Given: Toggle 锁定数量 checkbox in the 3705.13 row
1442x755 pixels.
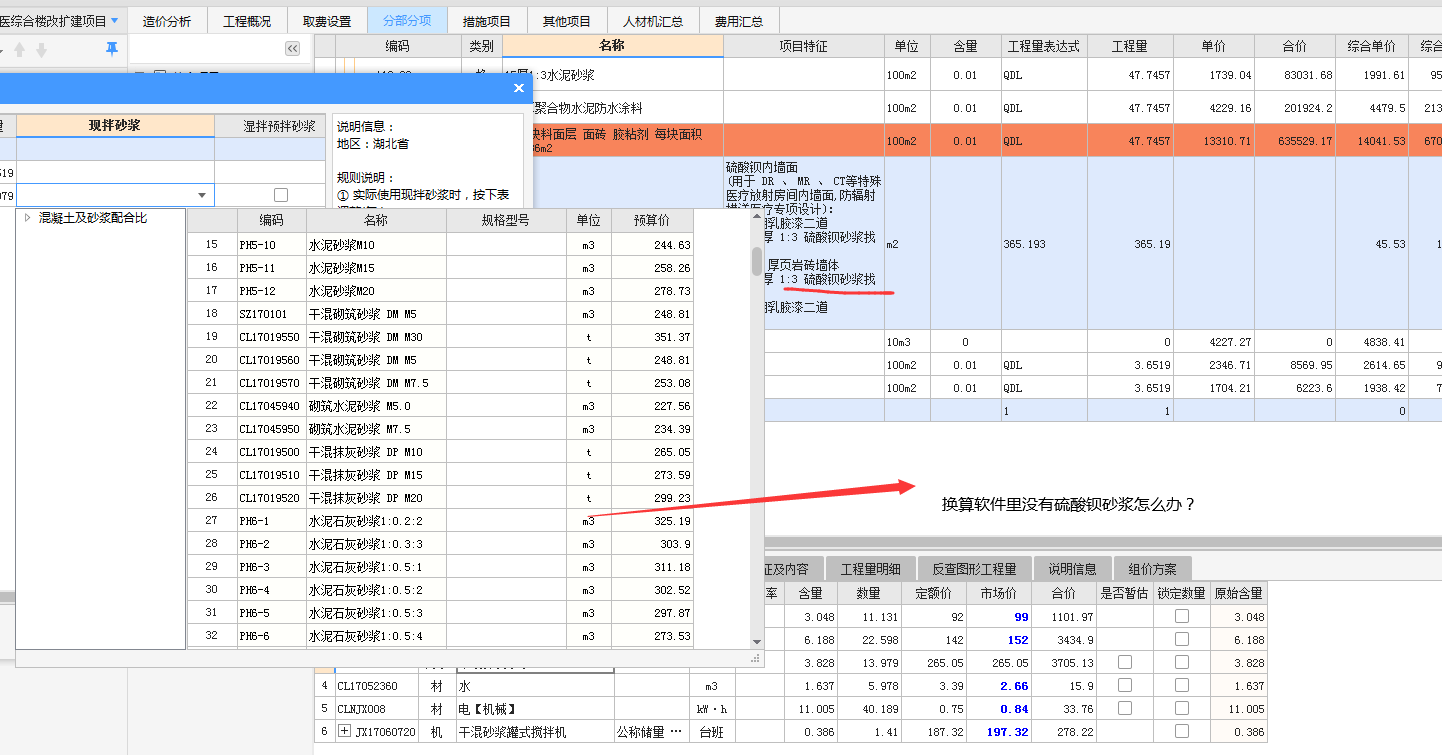Looking at the screenshot, I should [x=1182, y=662].
